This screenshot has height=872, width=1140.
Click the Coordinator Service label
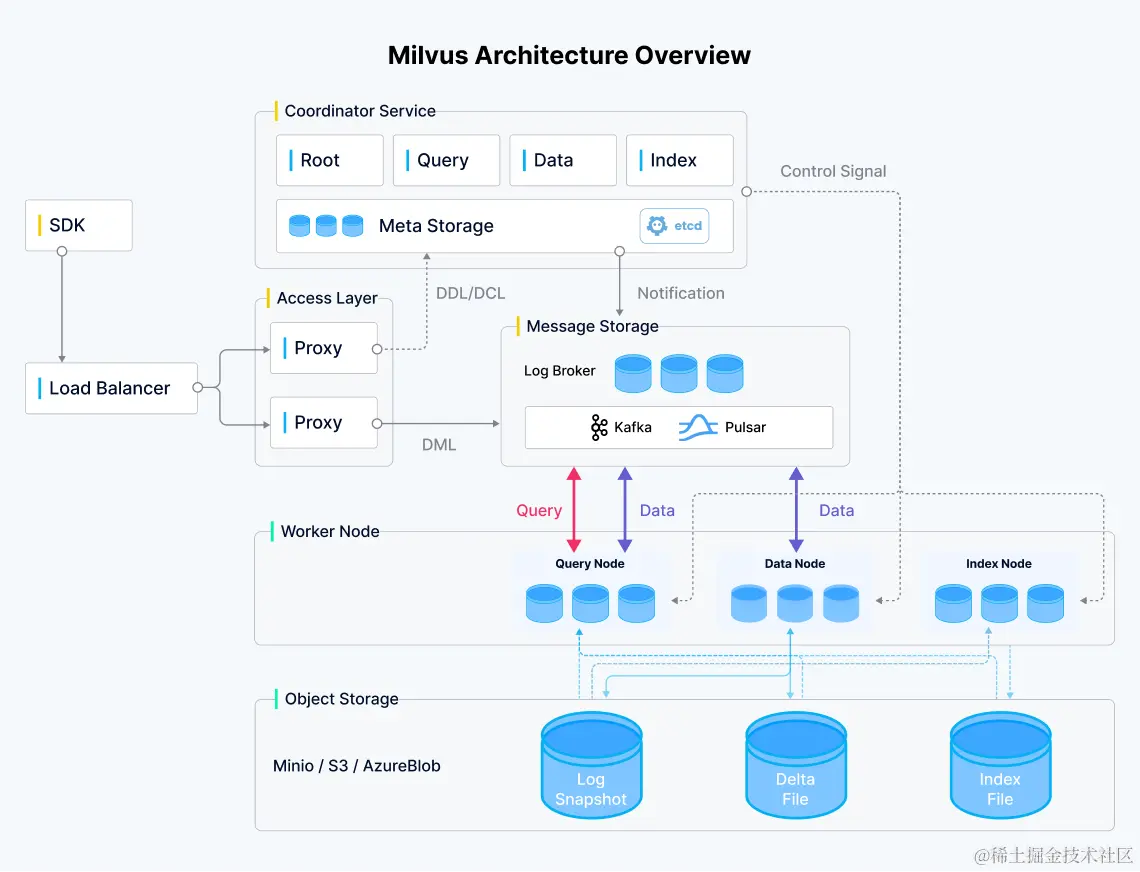tap(360, 111)
